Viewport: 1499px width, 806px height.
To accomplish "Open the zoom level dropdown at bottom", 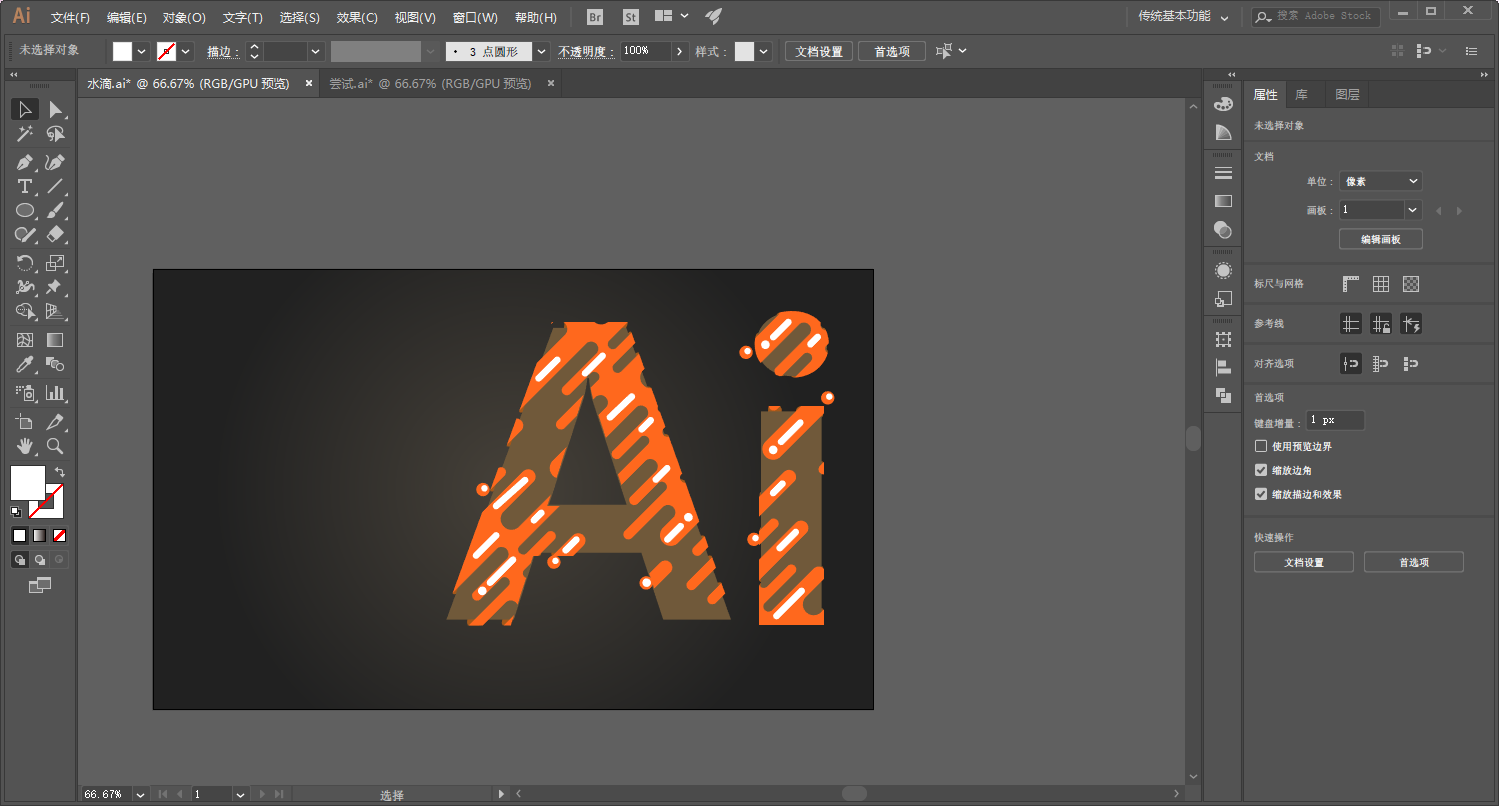I will coord(140,794).
